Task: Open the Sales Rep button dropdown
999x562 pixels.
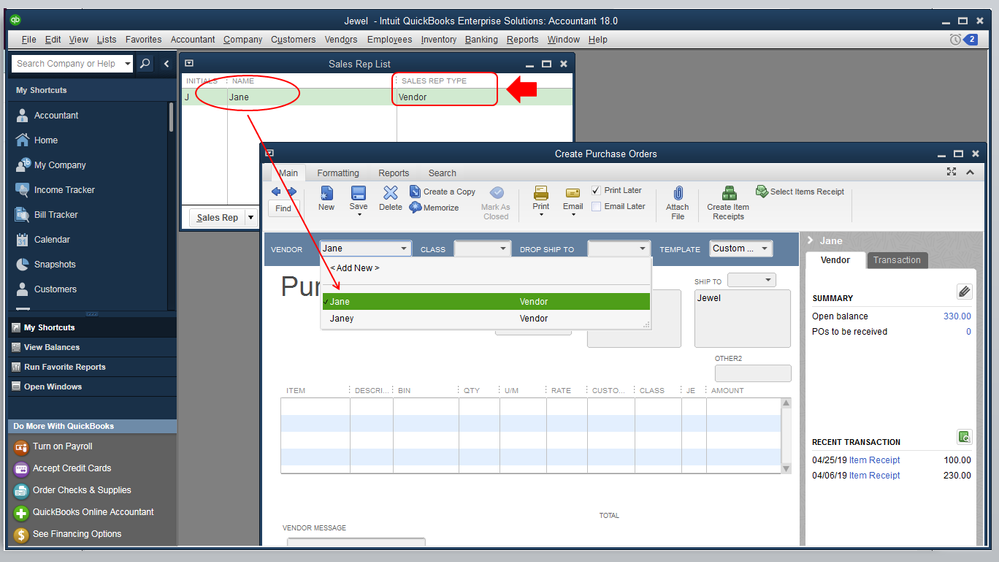Action: point(250,217)
